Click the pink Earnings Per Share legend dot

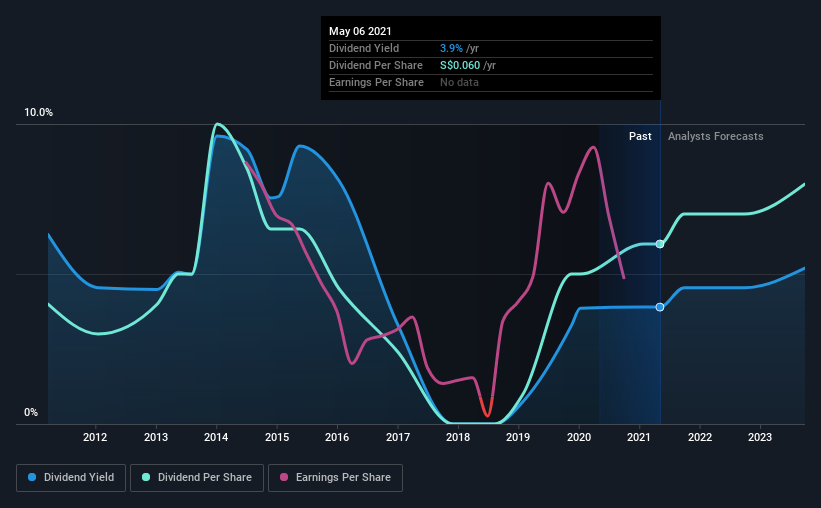tap(284, 477)
